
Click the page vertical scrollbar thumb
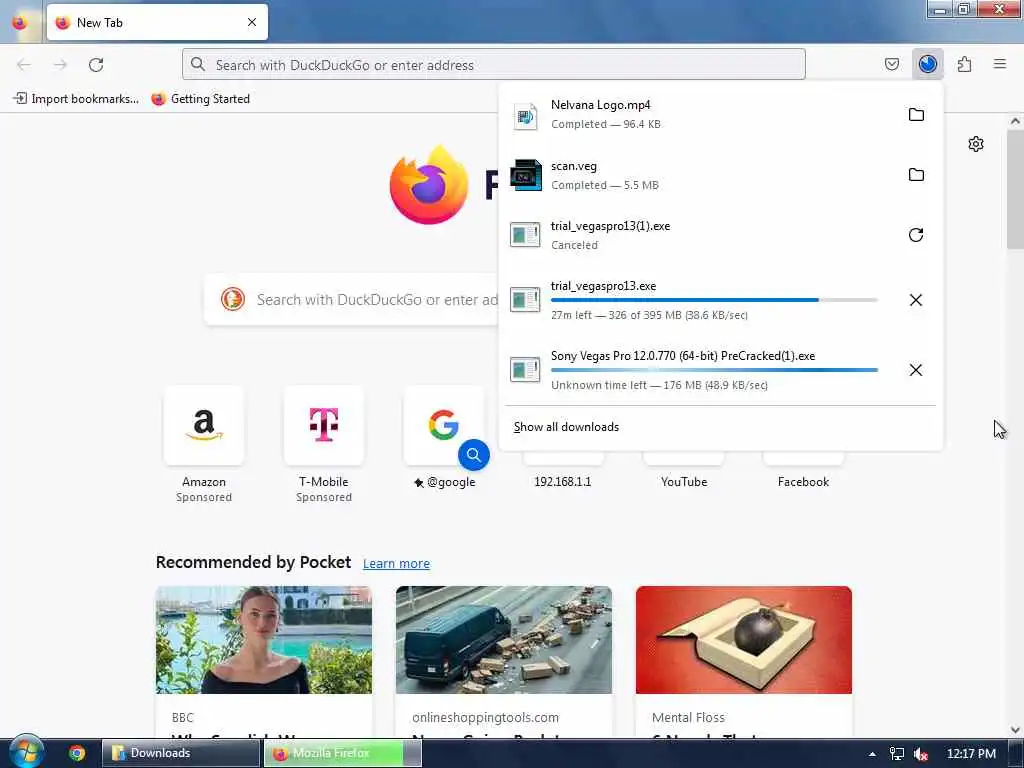tap(1015, 189)
